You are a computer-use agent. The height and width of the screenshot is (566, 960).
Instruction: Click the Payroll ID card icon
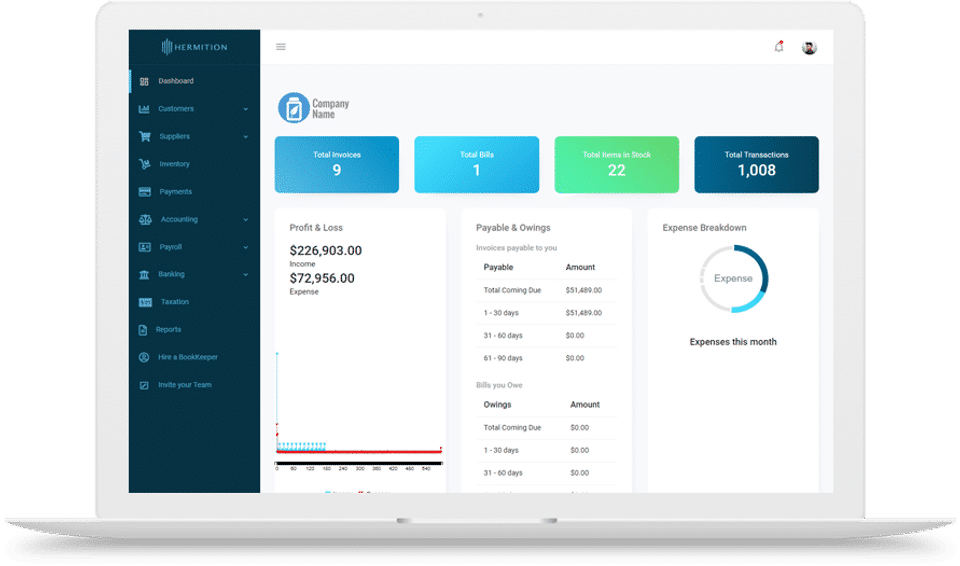(x=144, y=247)
